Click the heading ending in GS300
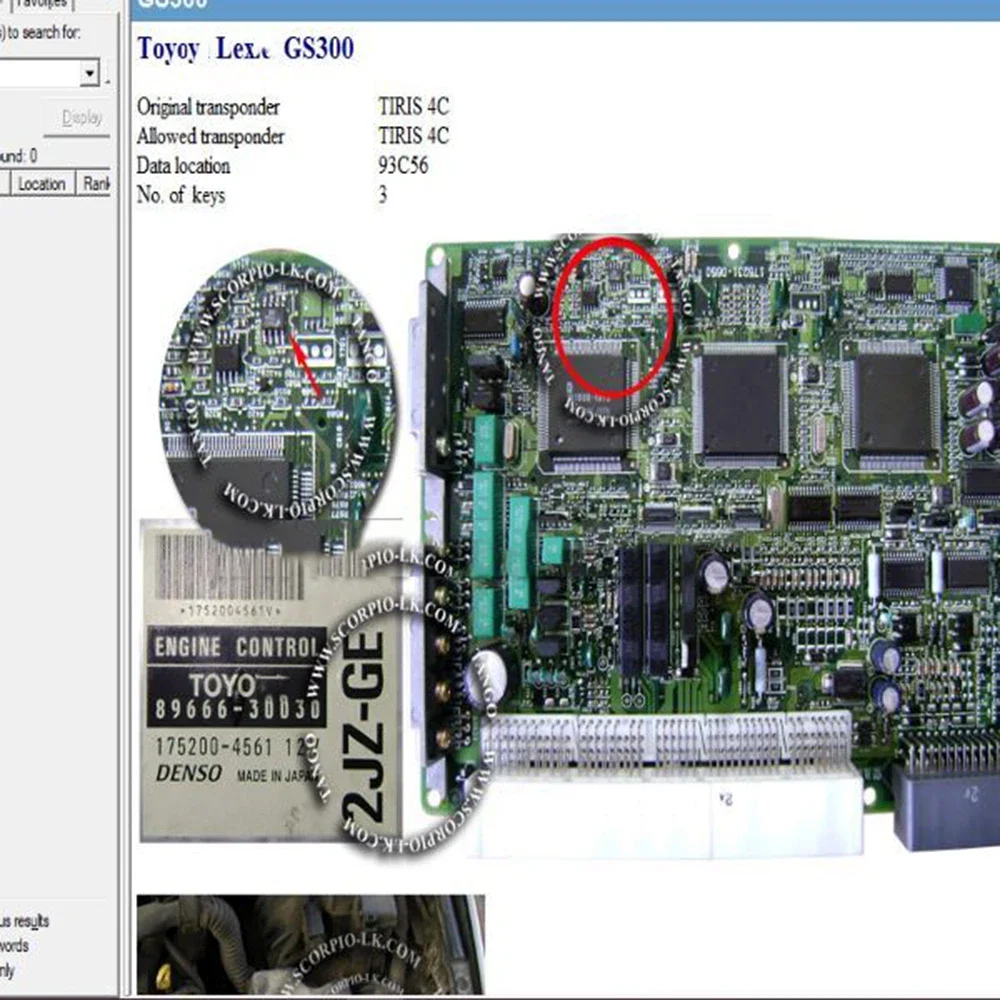The image size is (1000, 1000). coord(246,48)
